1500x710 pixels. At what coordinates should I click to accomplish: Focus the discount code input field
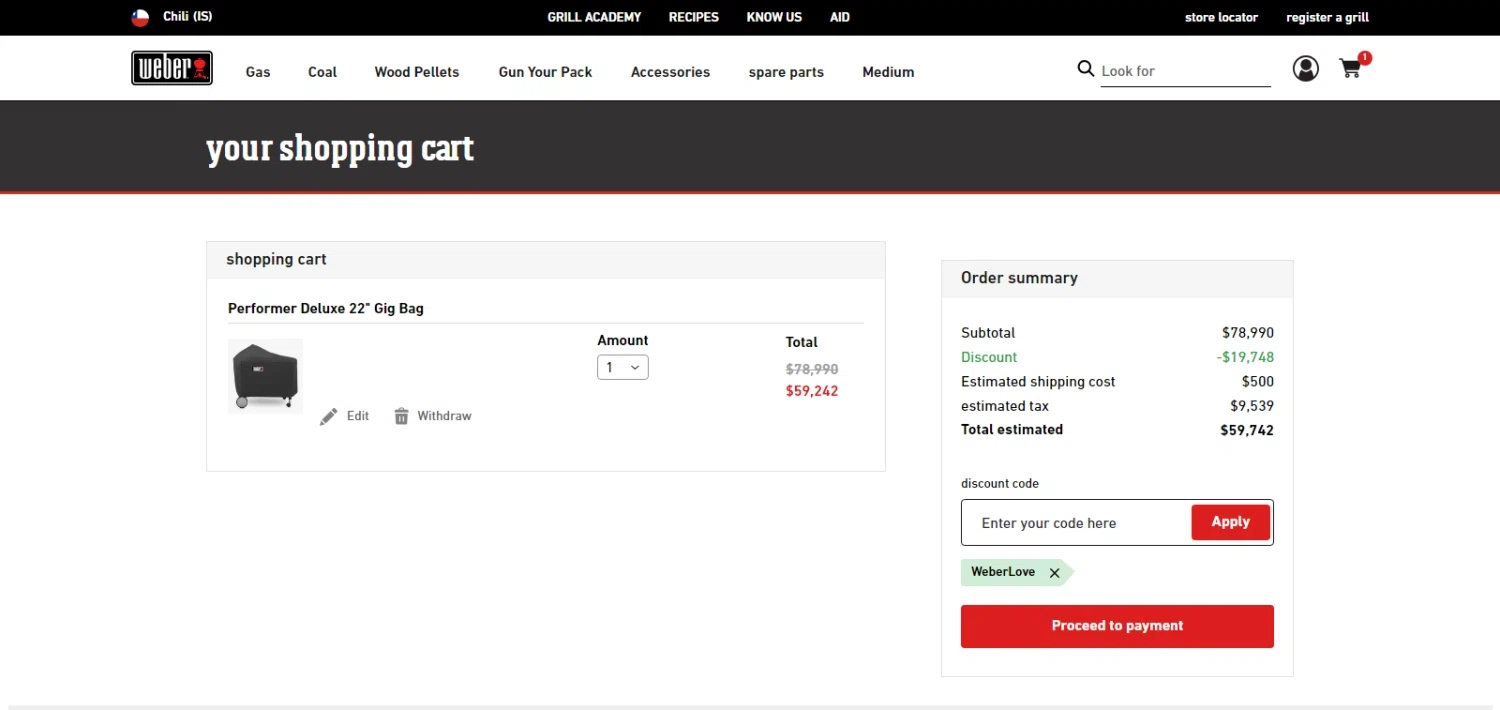1076,523
